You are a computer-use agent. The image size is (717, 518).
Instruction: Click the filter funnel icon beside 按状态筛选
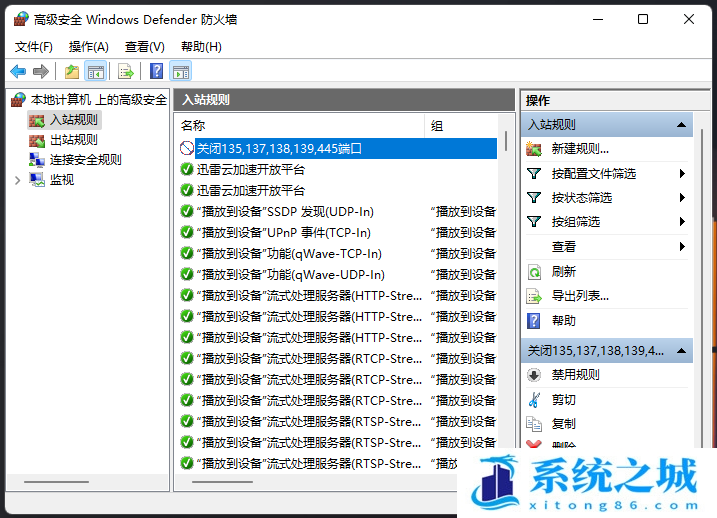(534, 198)
